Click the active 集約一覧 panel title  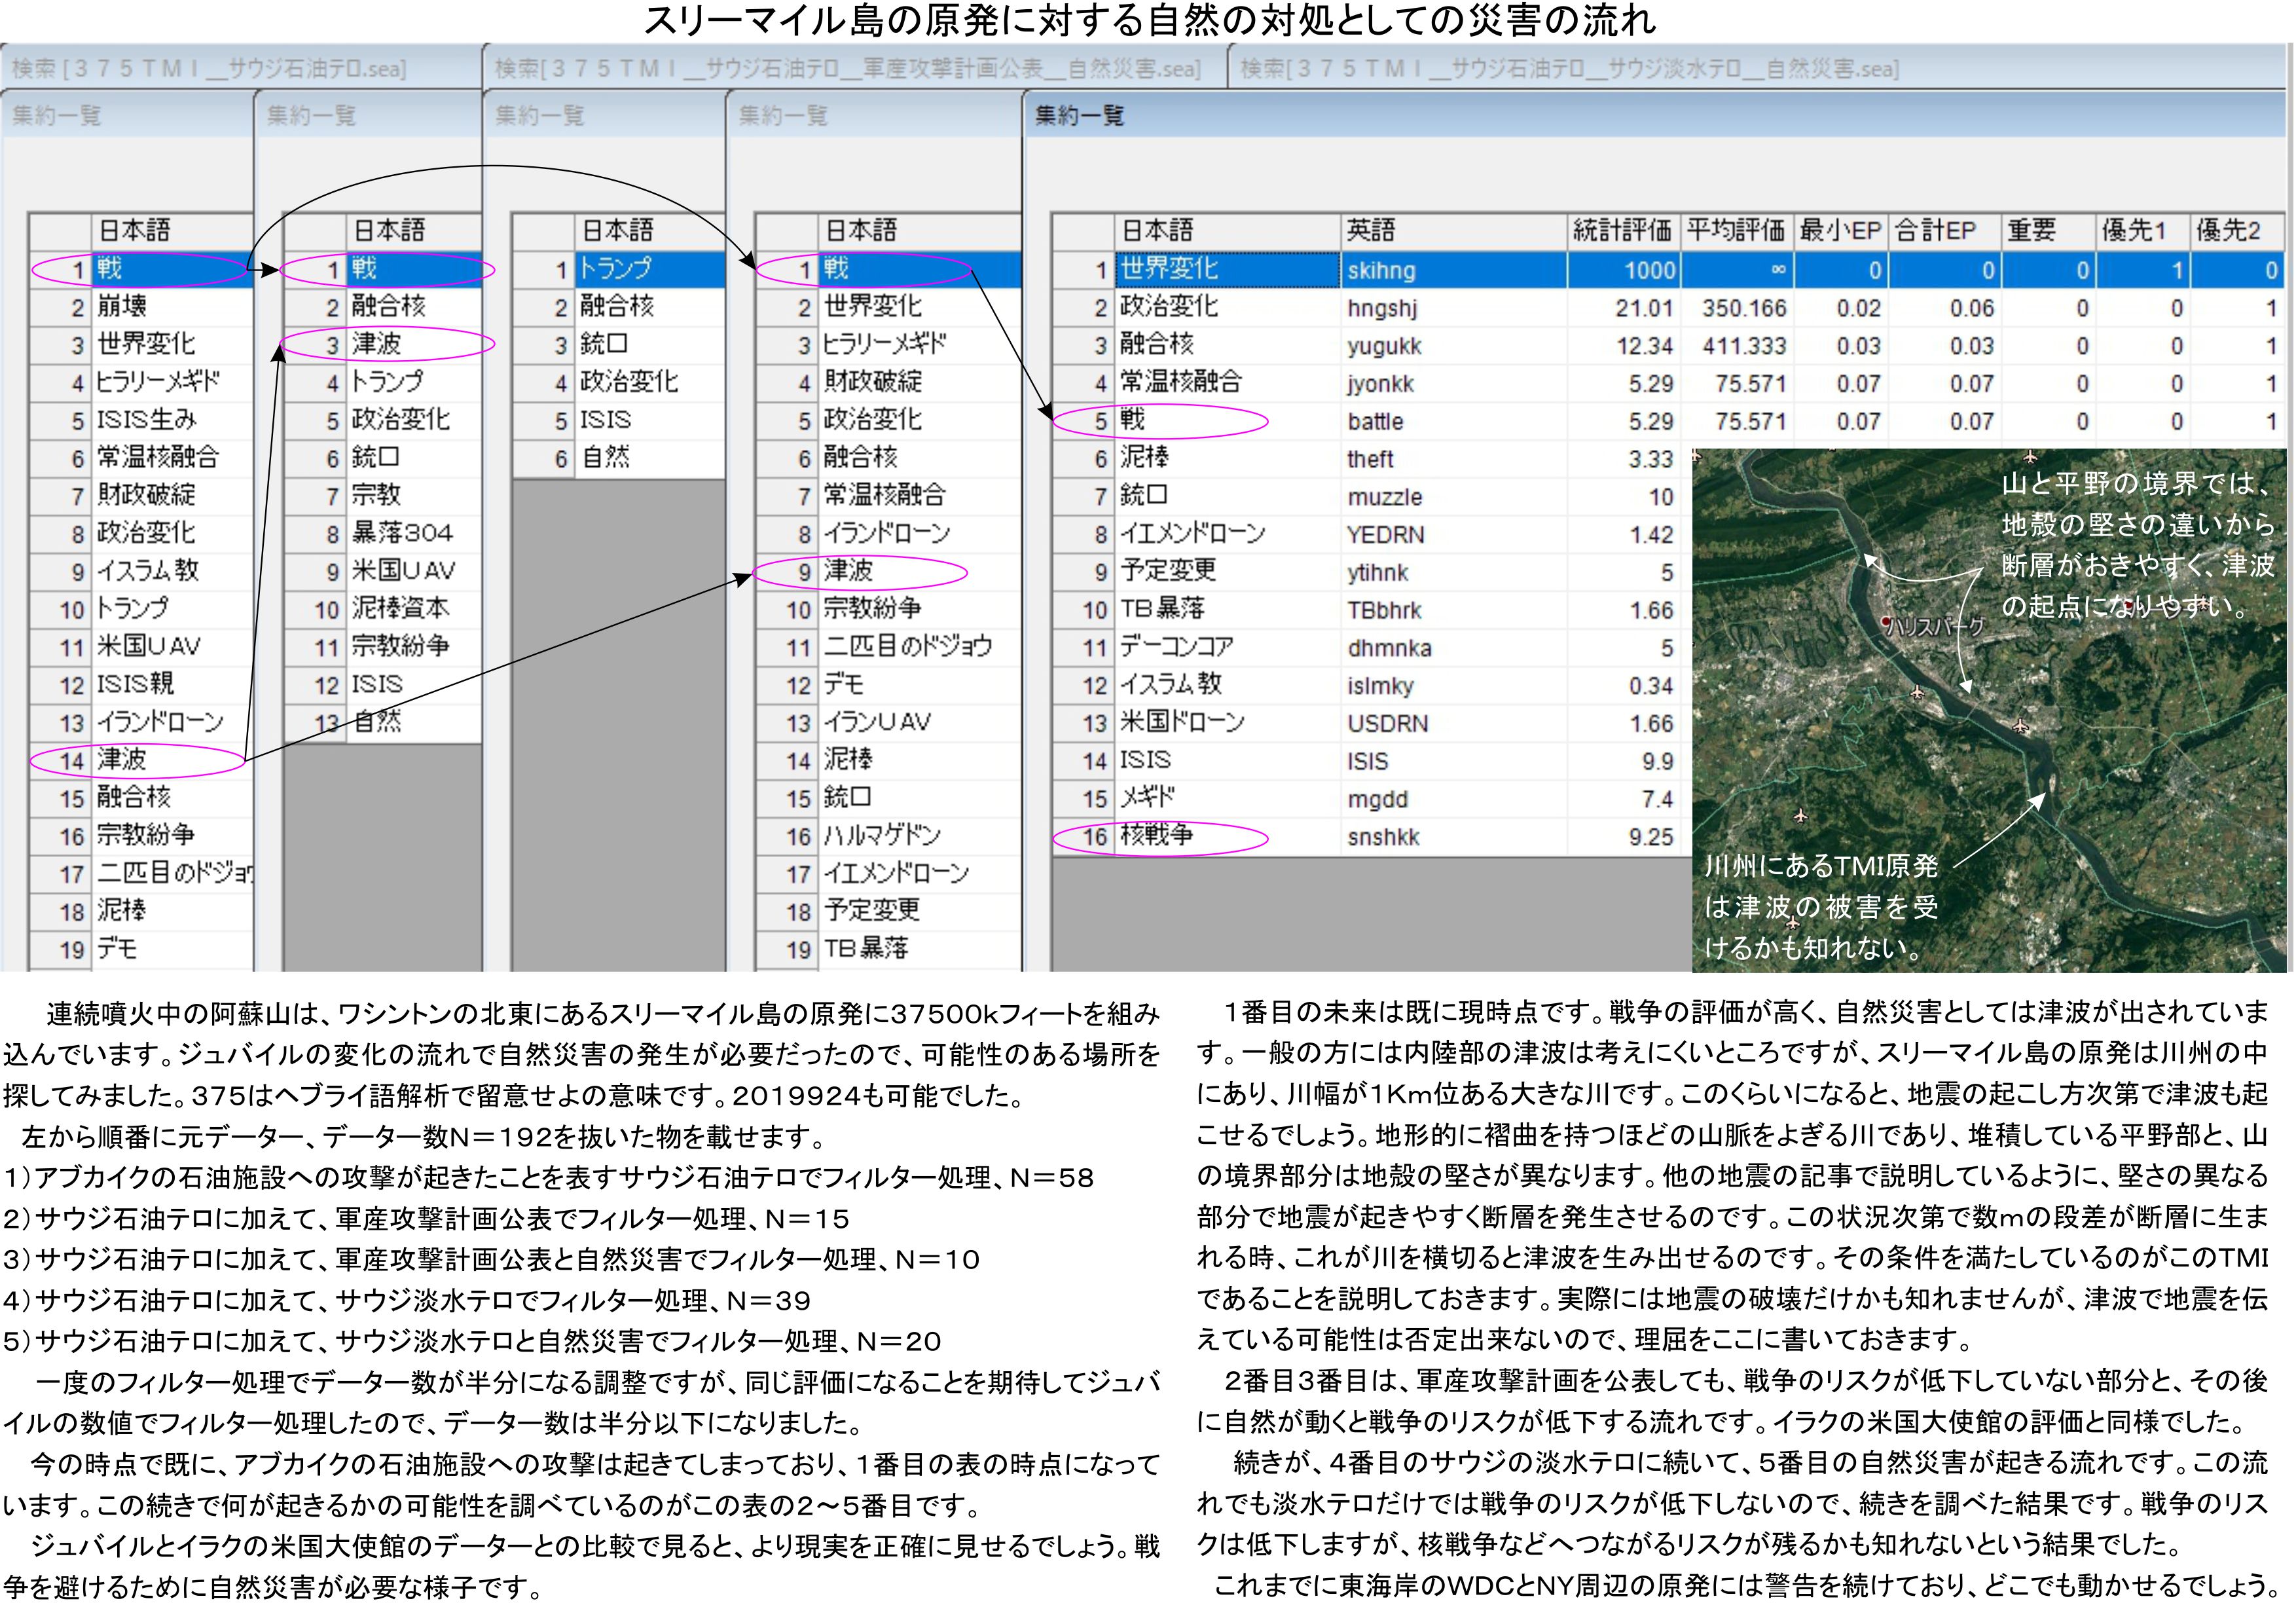click(1079, 115)
